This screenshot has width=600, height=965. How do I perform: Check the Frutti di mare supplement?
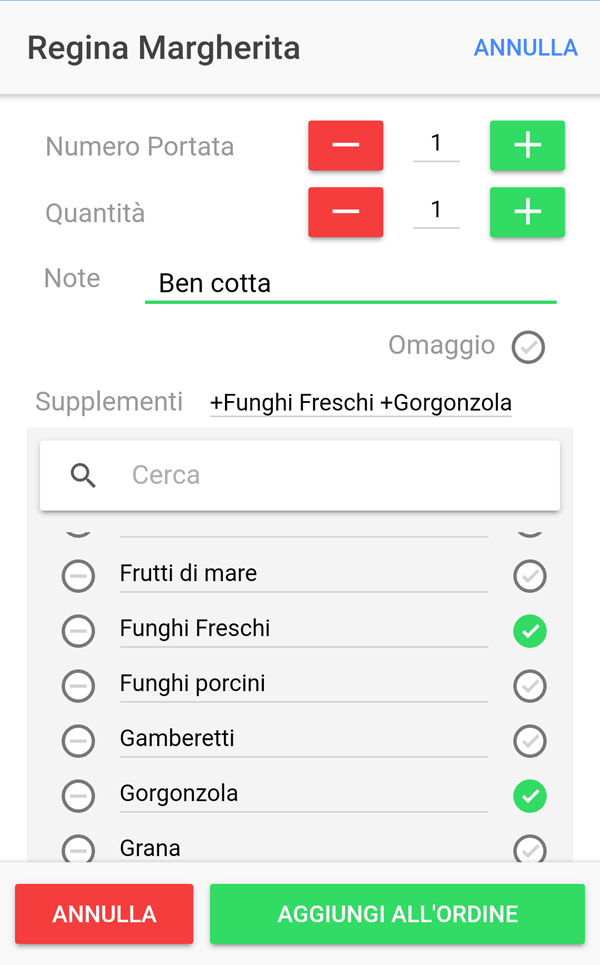(529, 576)
